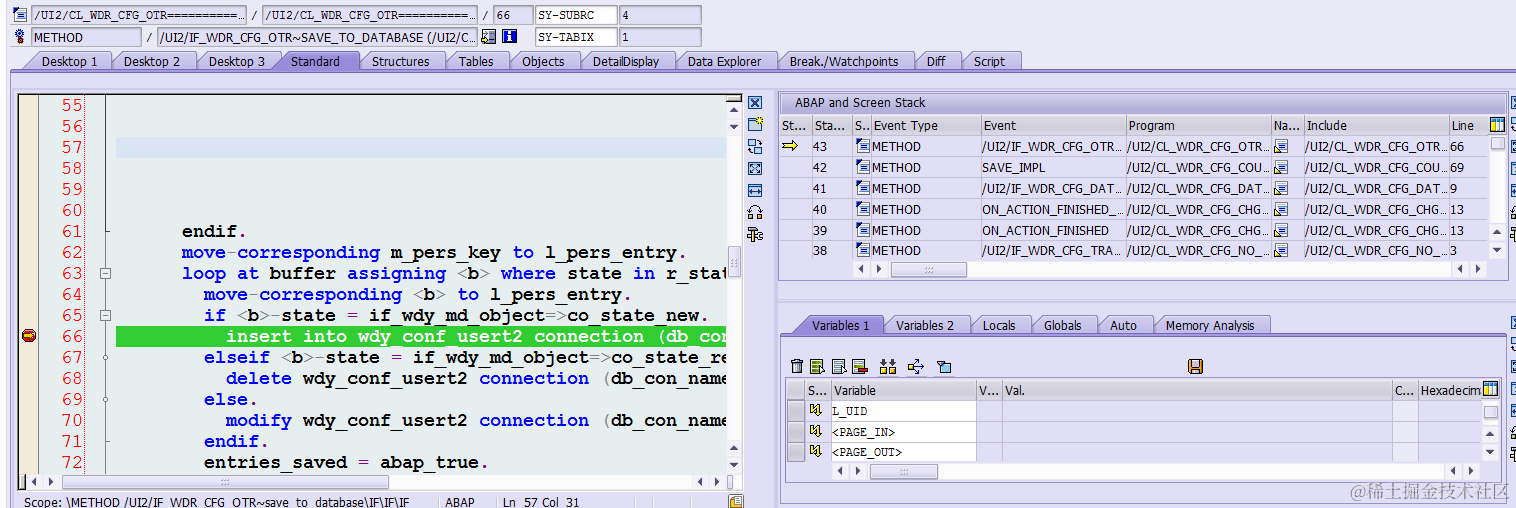Collapse the if block at line 65
This screenshot has width=1516, height=508.
[x=106, y=316]
